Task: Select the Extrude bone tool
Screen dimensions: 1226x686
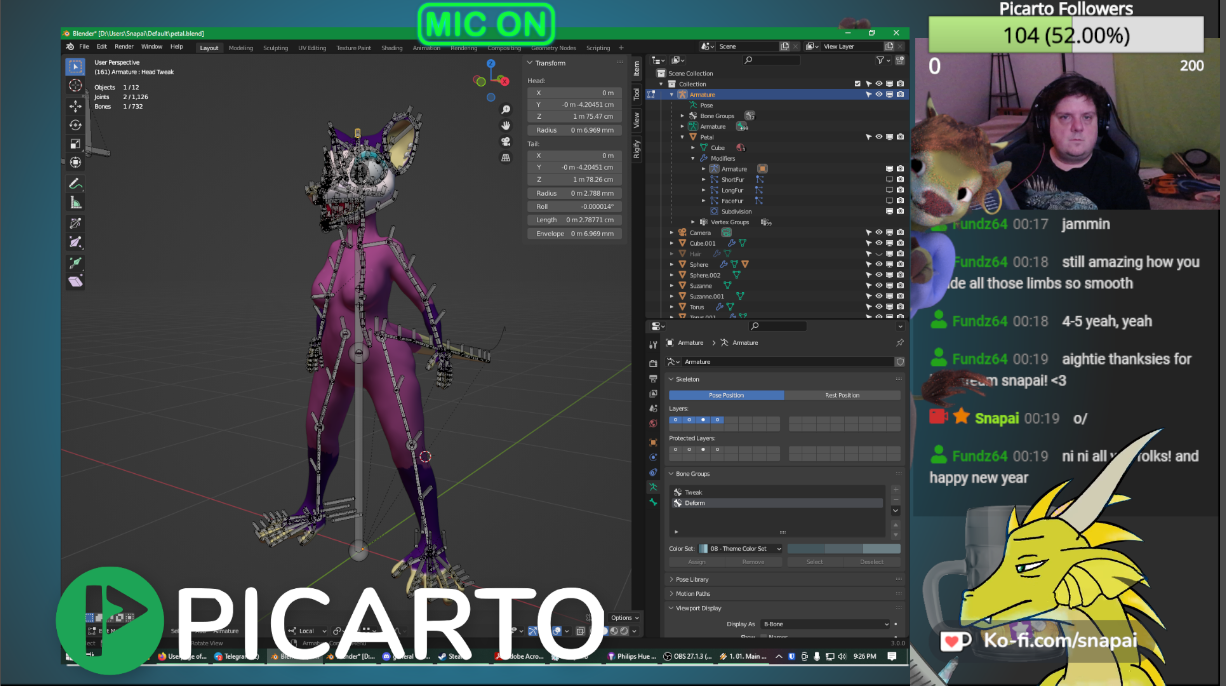Action: [75, 263]
